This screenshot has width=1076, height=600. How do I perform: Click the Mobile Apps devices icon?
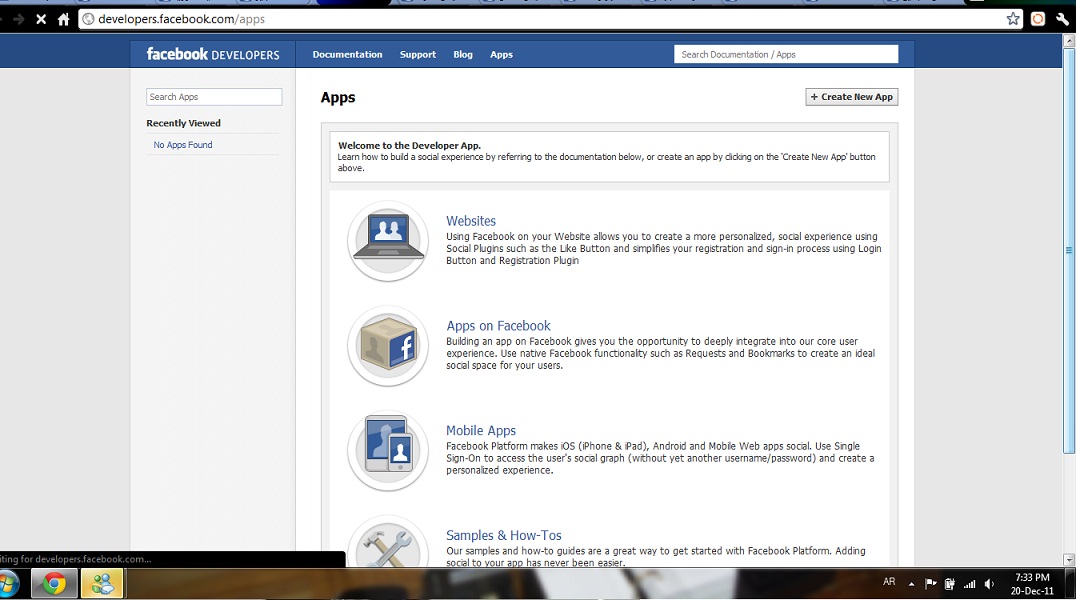388,451
